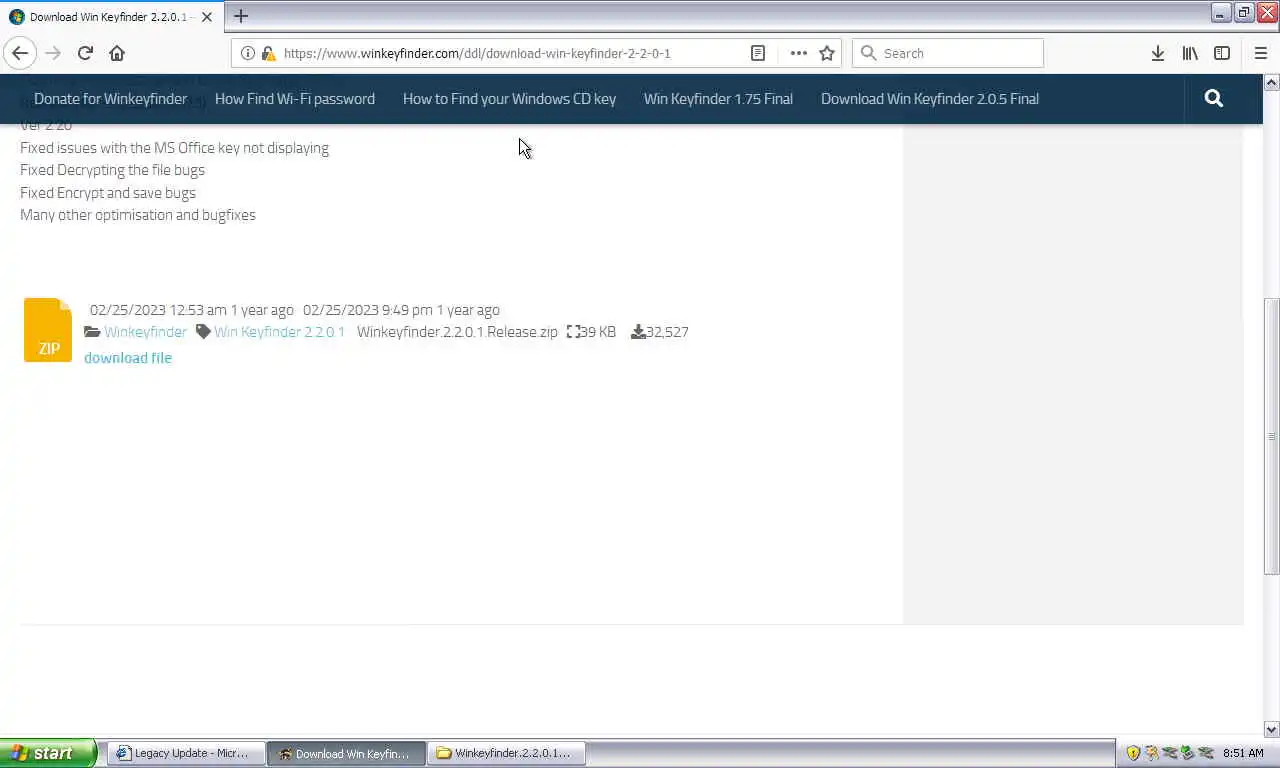Open How to Find your Windows CD key
The image size is (1280, 768).
tap(509, 98)
